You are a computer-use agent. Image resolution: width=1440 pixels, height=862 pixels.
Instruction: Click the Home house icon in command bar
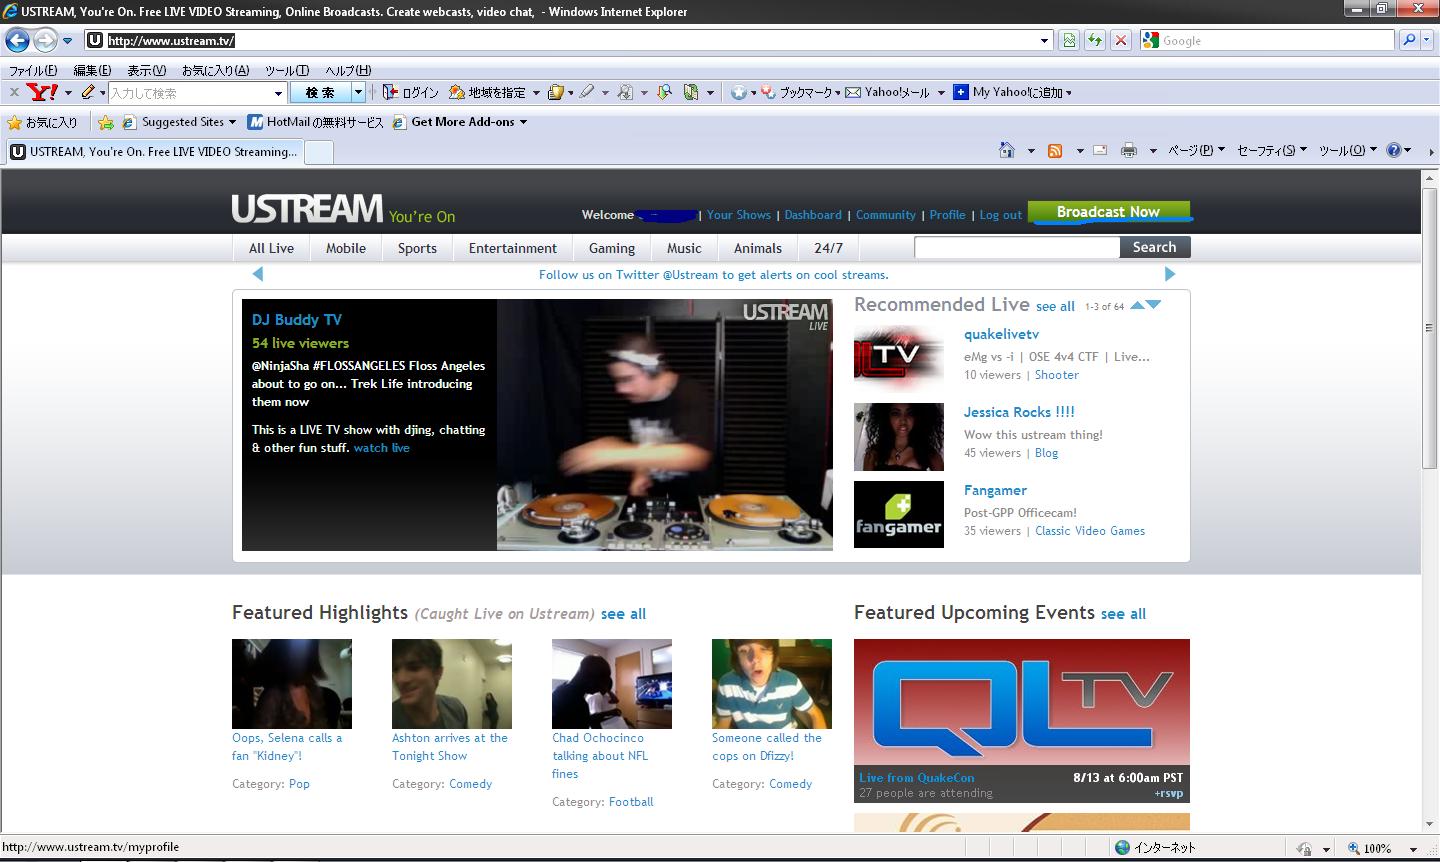1007,150
